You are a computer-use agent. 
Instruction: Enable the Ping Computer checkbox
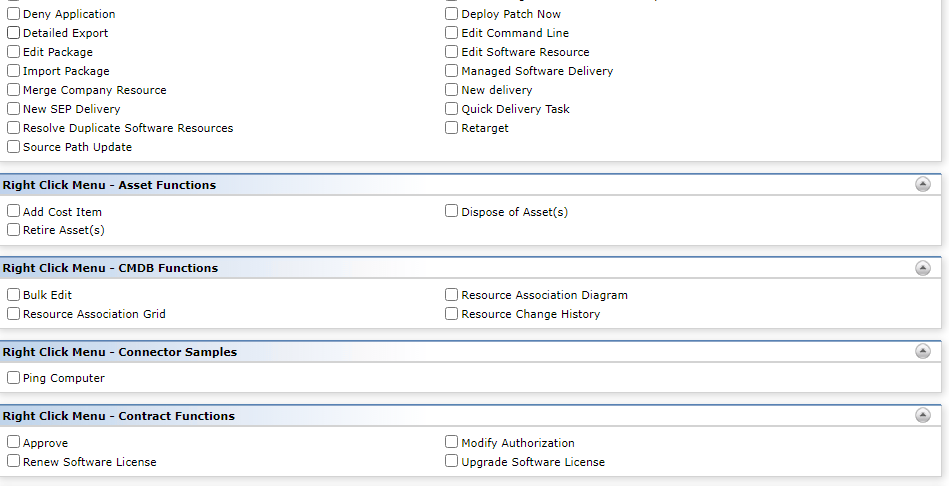13,378
